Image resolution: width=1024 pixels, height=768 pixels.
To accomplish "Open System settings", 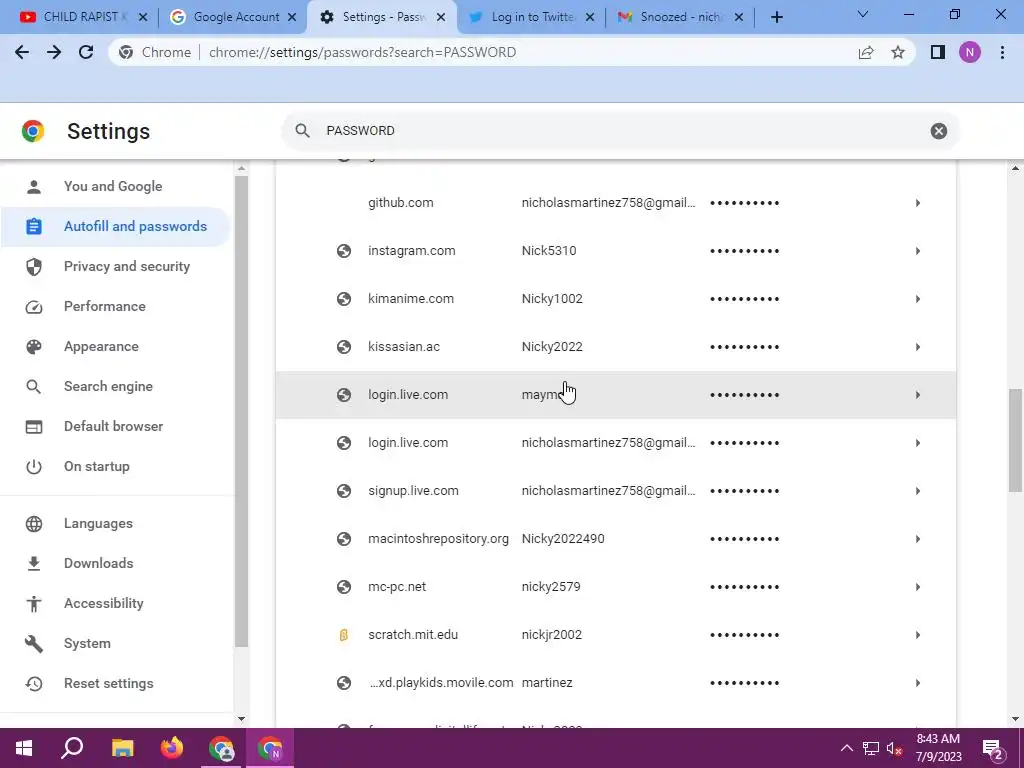I will tap(115, 643).
